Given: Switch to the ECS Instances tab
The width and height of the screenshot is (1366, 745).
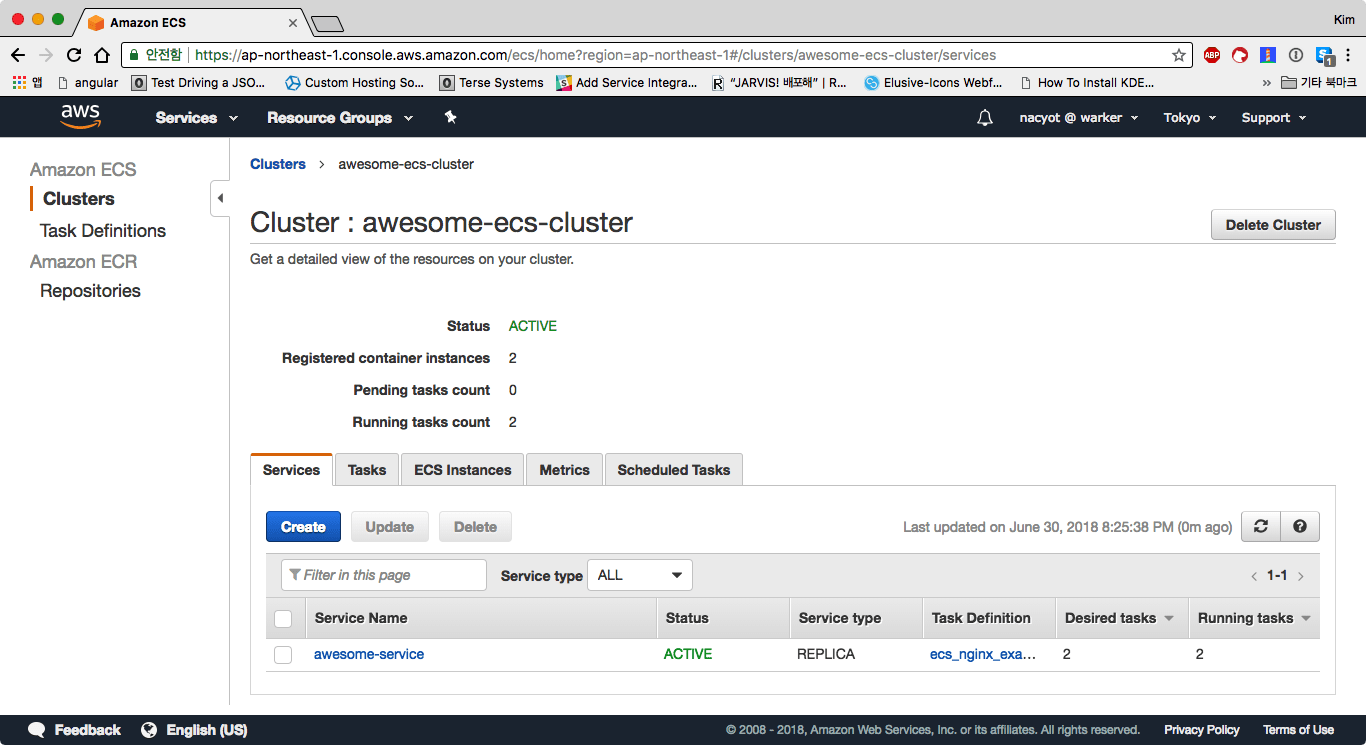Looking at the screenshot, I should coord(462,470).
